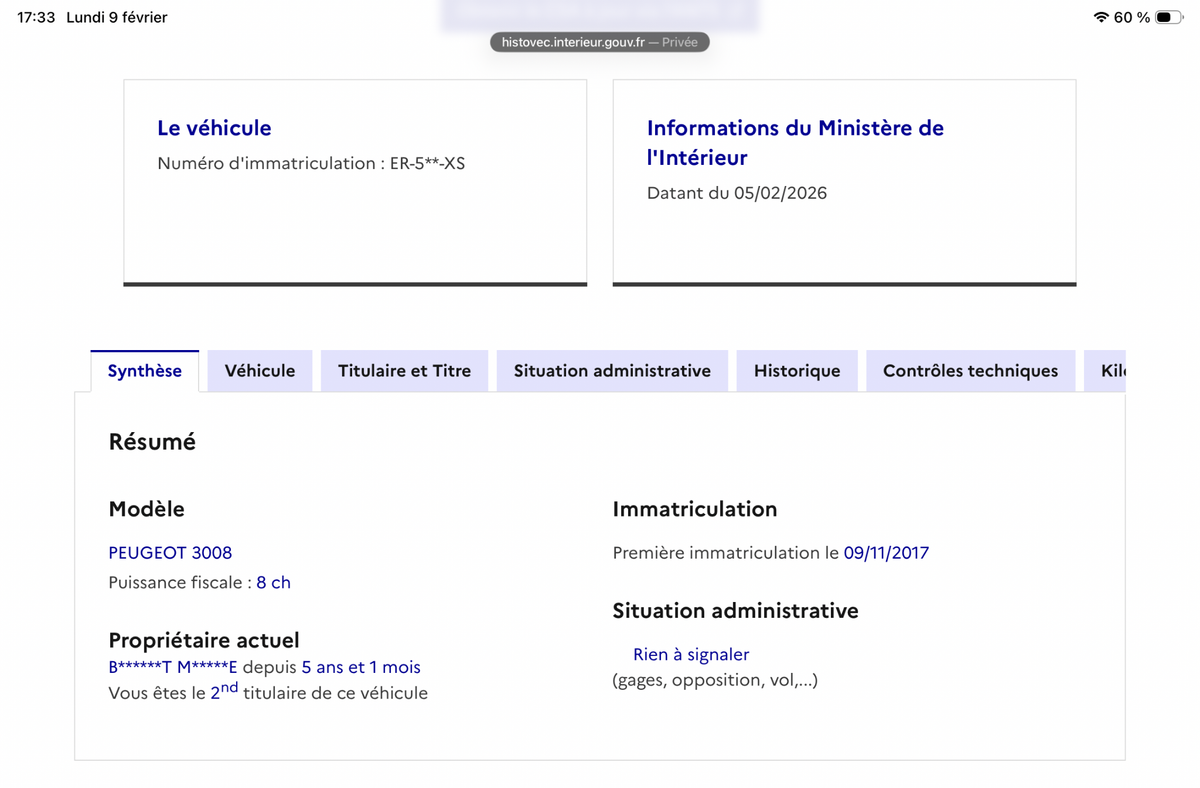The height and width of the screenshot is (788, 1200).
Task: Open the Titulaire et Titre tab
Action: point(404,371)
